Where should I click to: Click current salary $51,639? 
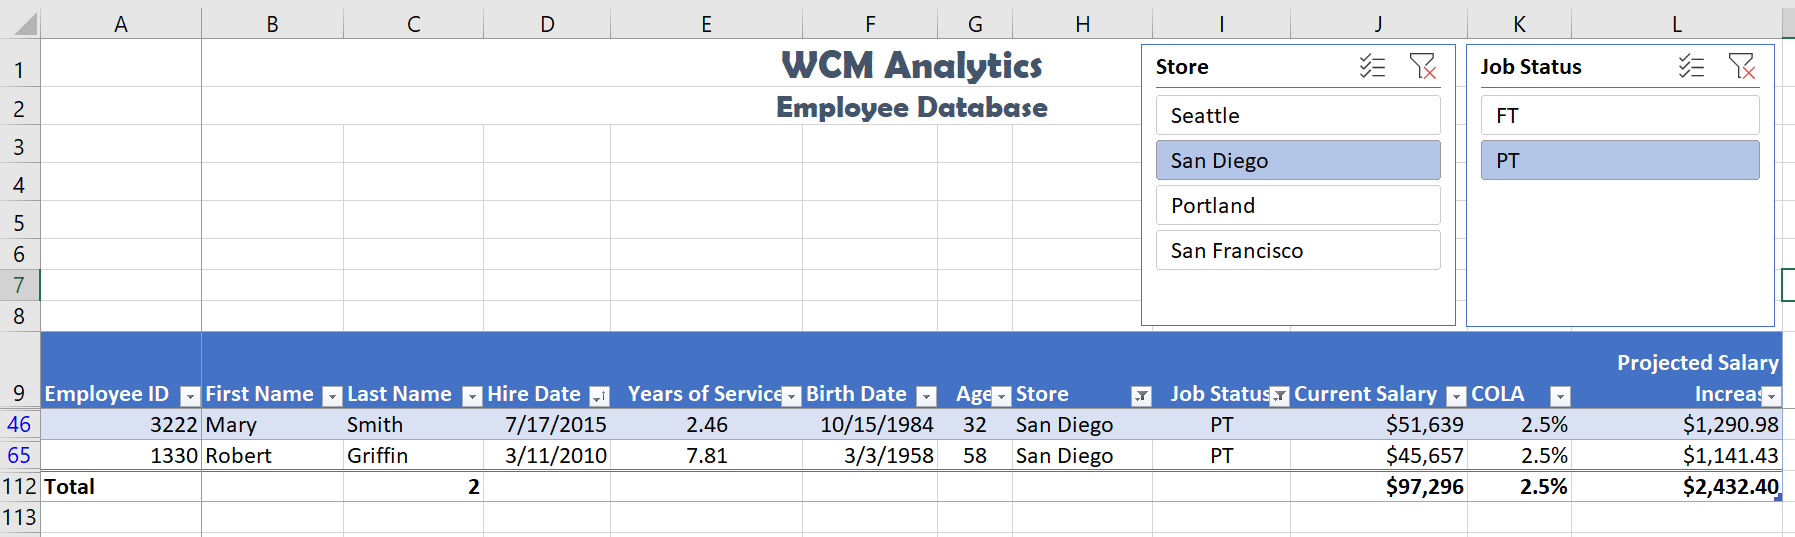pos(1379,424)
